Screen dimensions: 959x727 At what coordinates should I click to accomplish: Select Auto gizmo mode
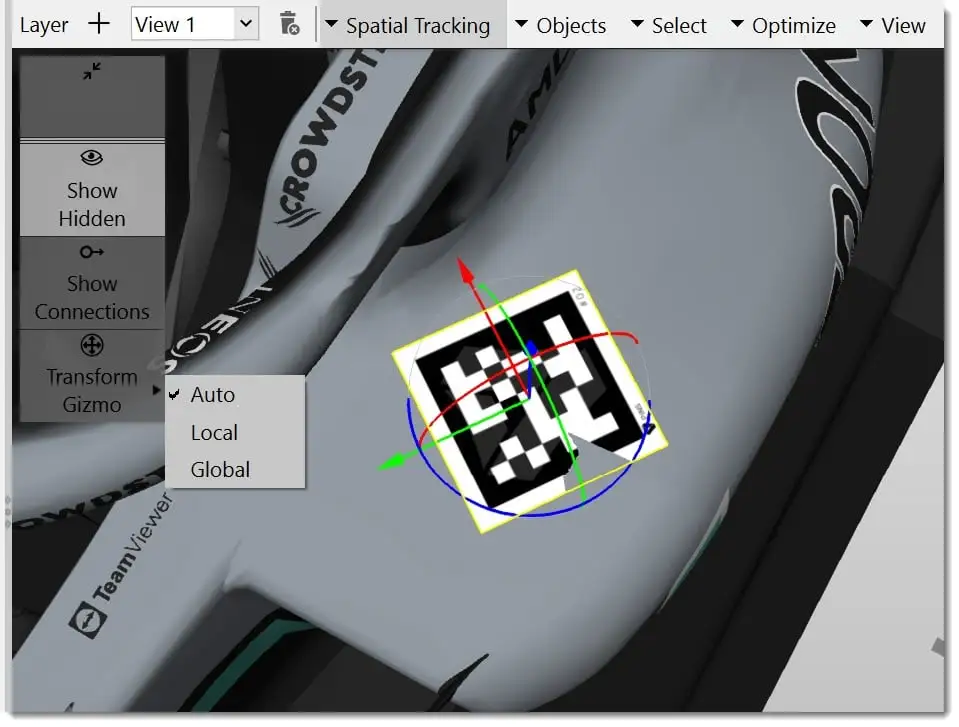click(x=235, y=395)
